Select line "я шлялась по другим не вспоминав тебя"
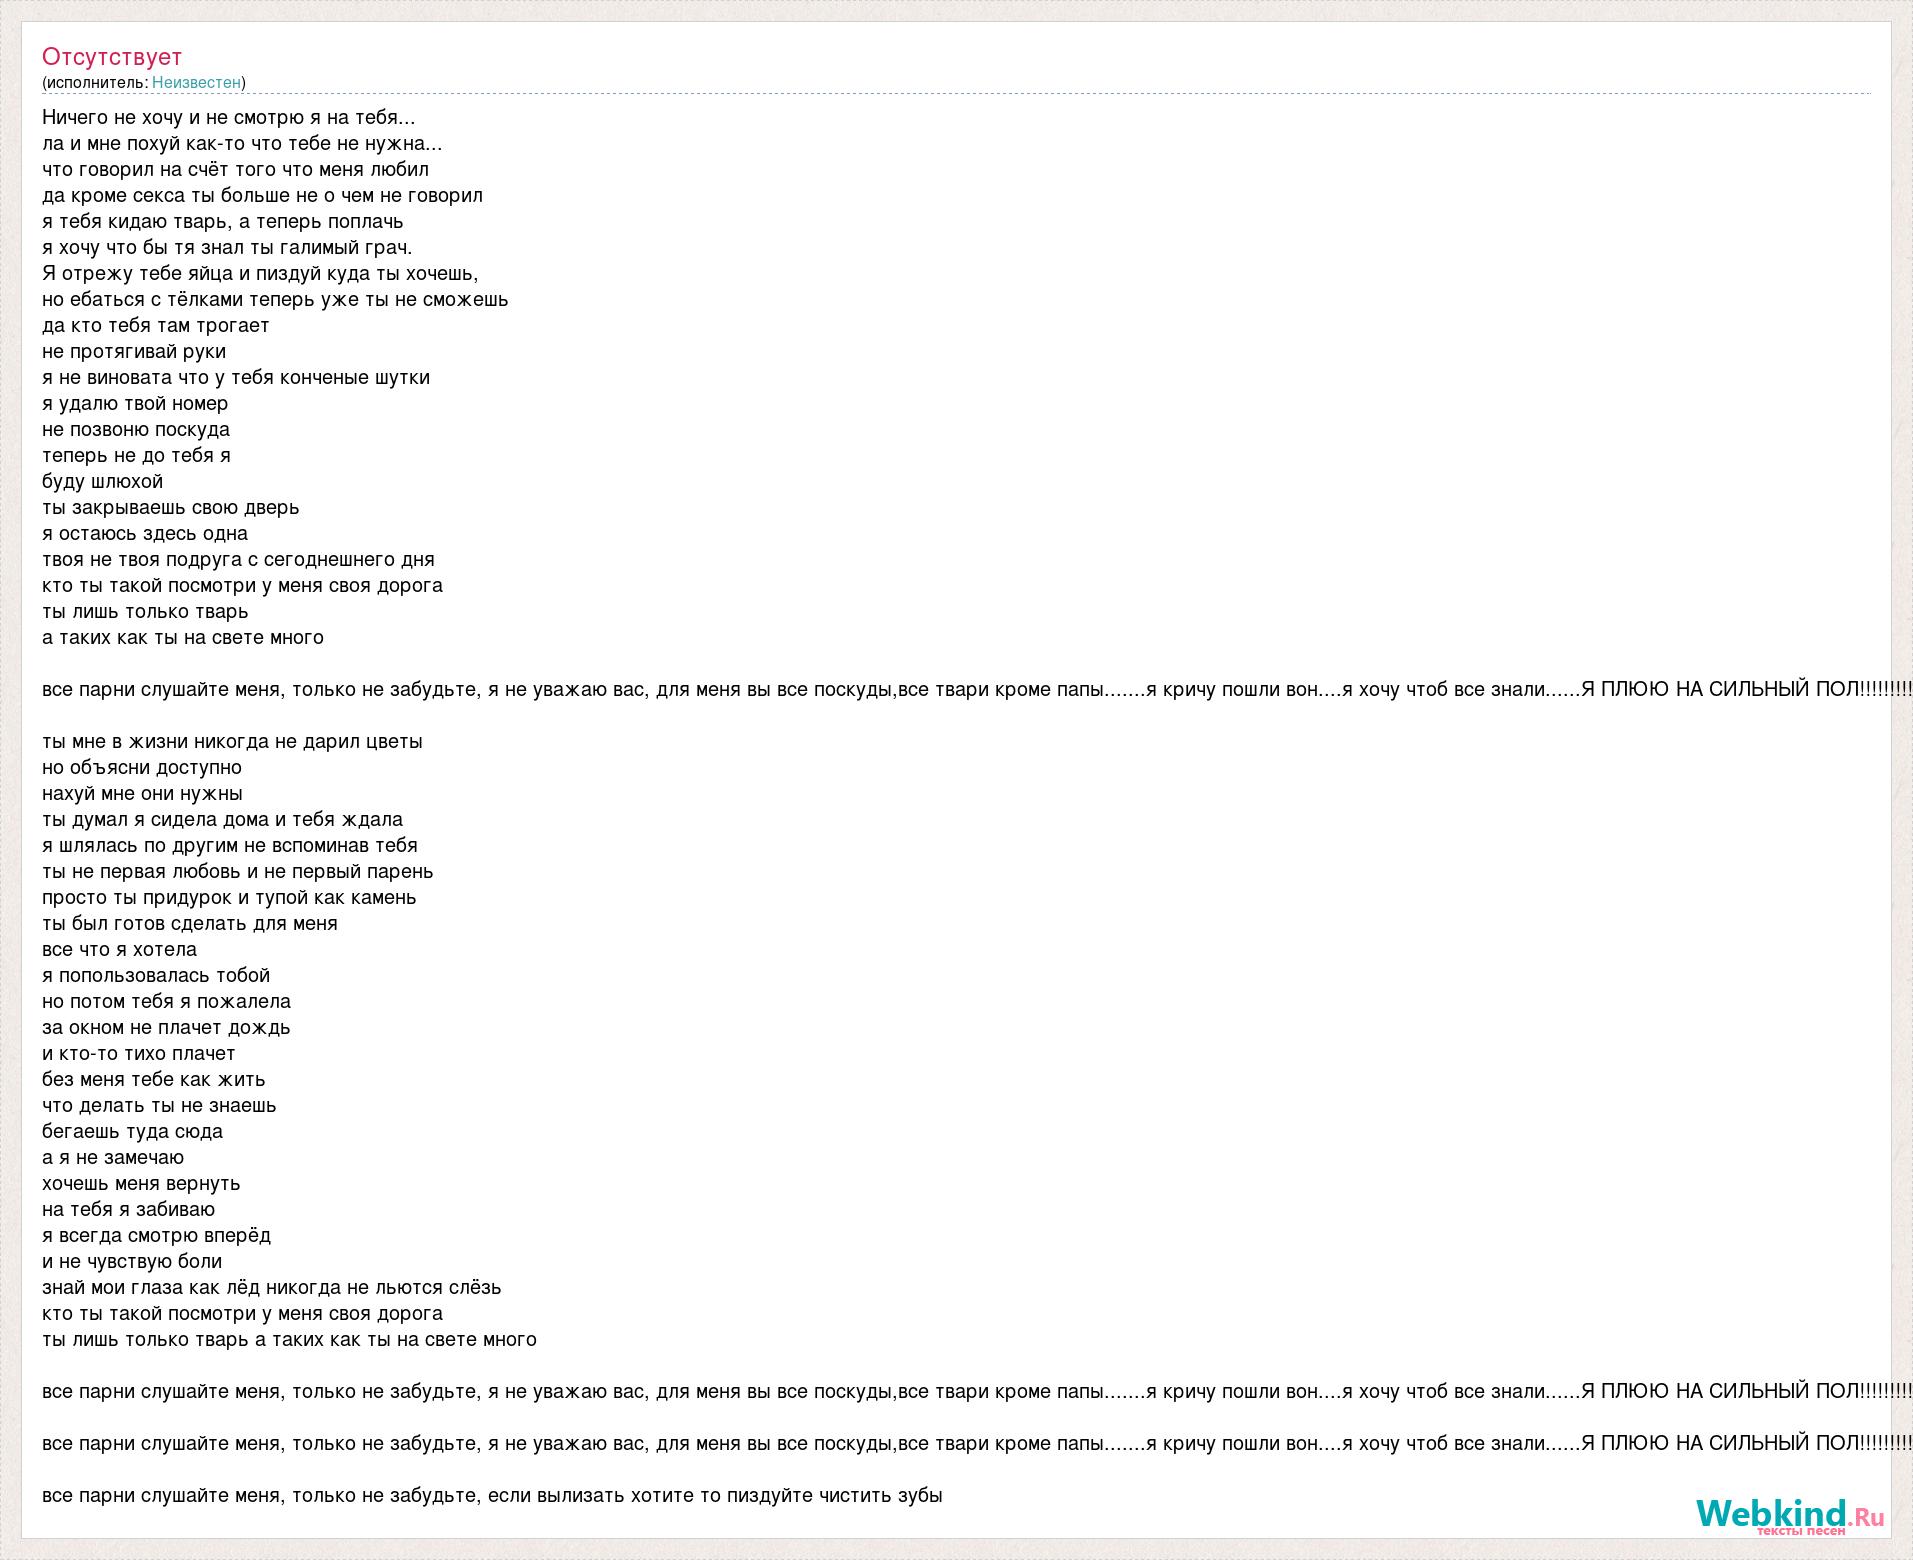This screenshot has width=1913, height=1560. pyautogui.click(x=230, y=846)
